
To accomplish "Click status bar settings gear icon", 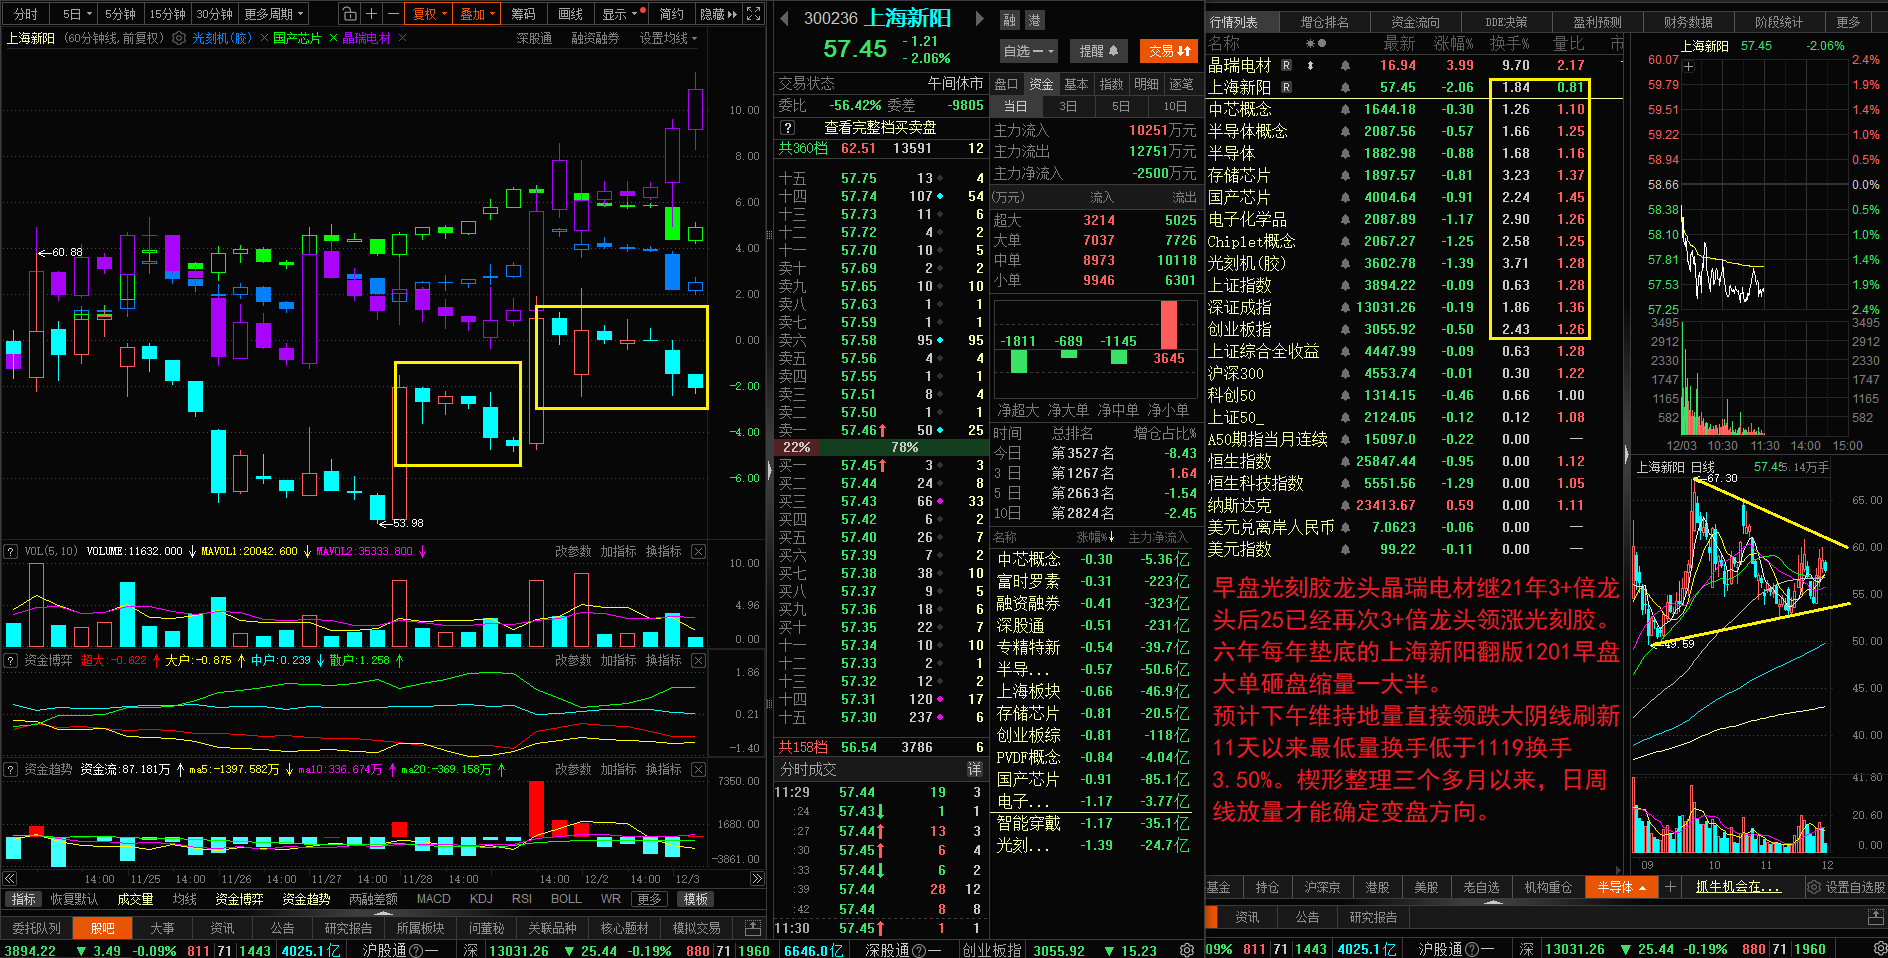I will point(1187,950).
